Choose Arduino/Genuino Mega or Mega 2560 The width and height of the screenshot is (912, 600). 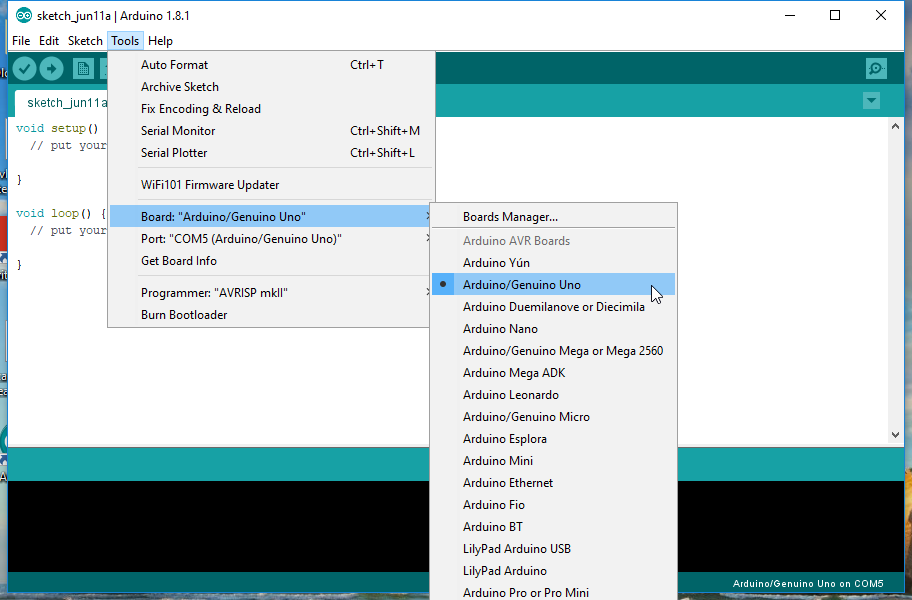tap(553, 351)
